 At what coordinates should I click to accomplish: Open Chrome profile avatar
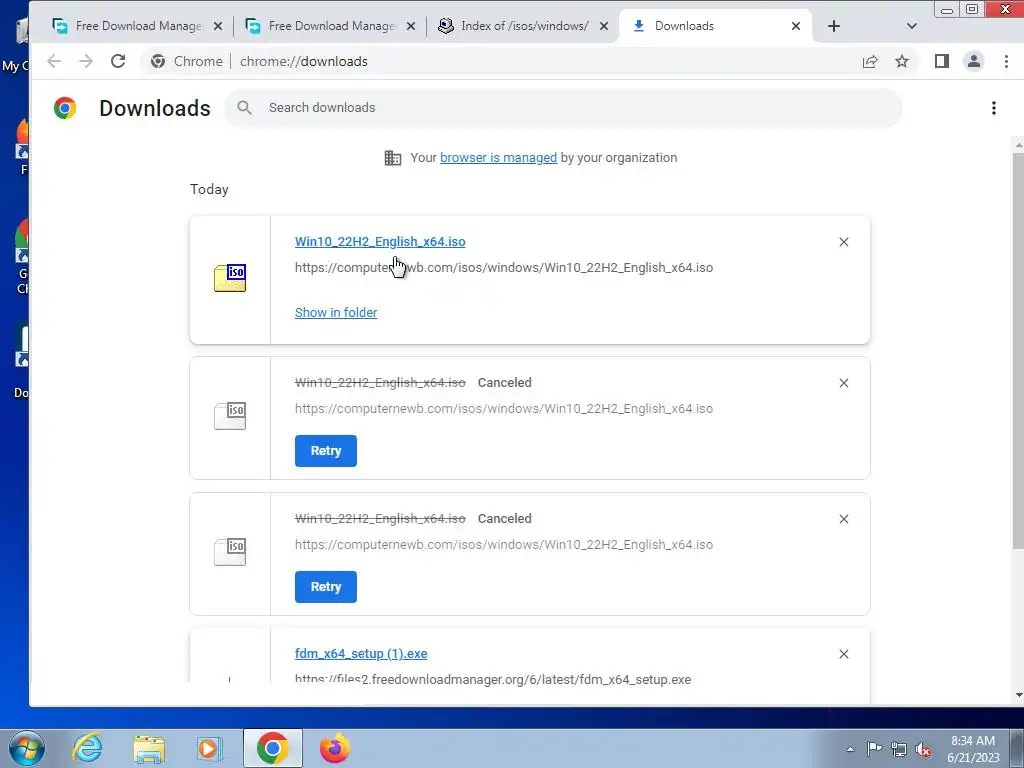974,61
